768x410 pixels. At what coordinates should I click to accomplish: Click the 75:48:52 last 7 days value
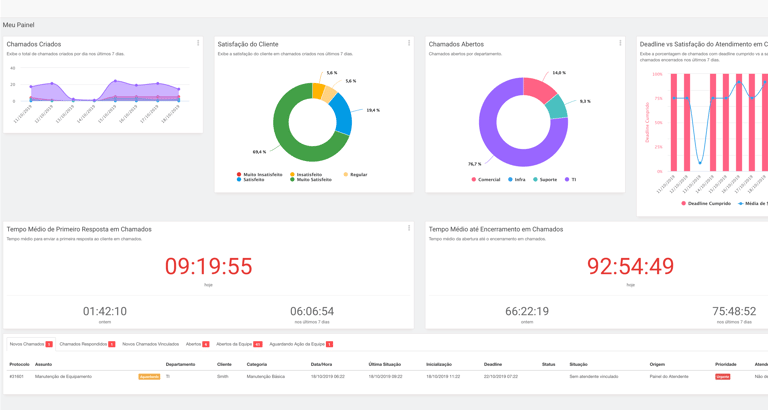734,311
